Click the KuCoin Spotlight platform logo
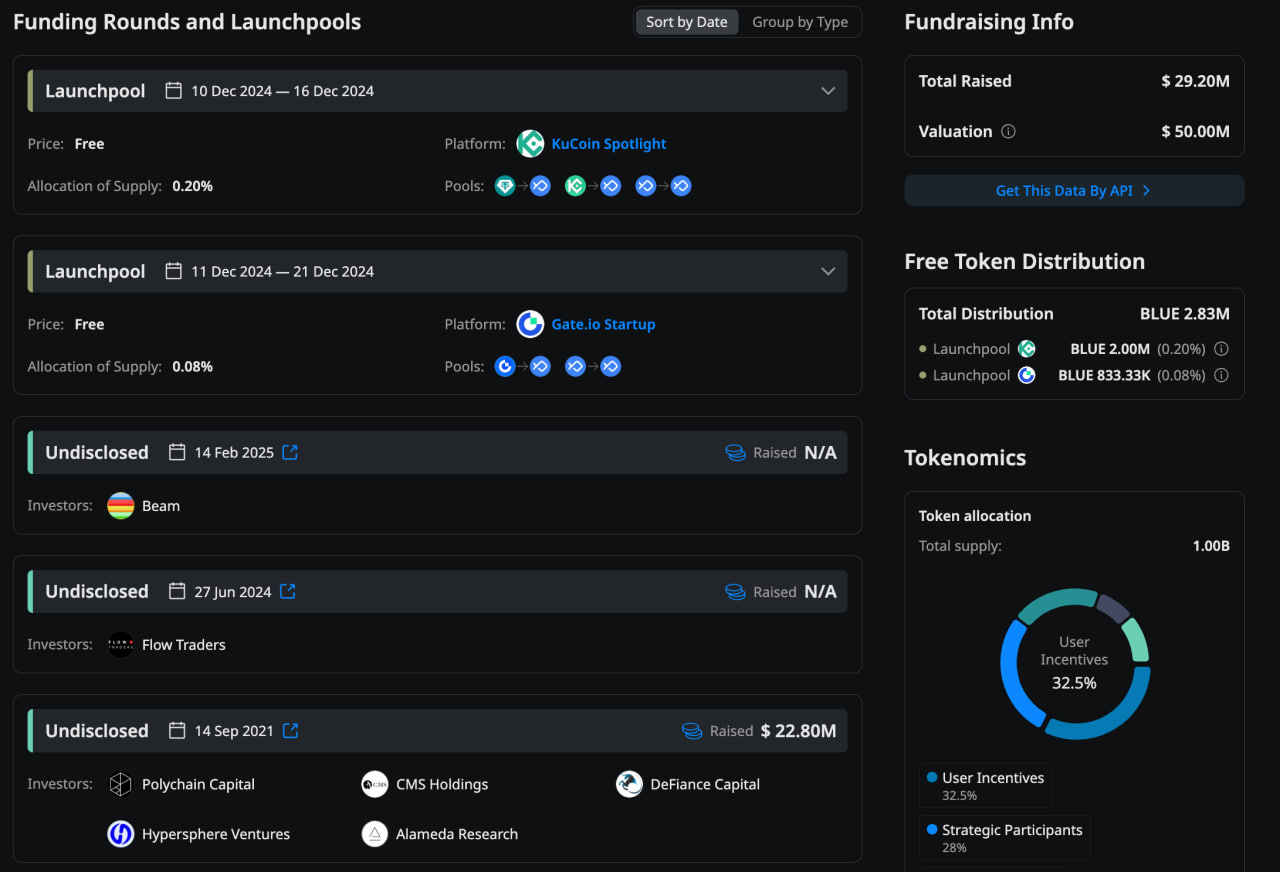The image size is (1280, 872). pos(530,144)
